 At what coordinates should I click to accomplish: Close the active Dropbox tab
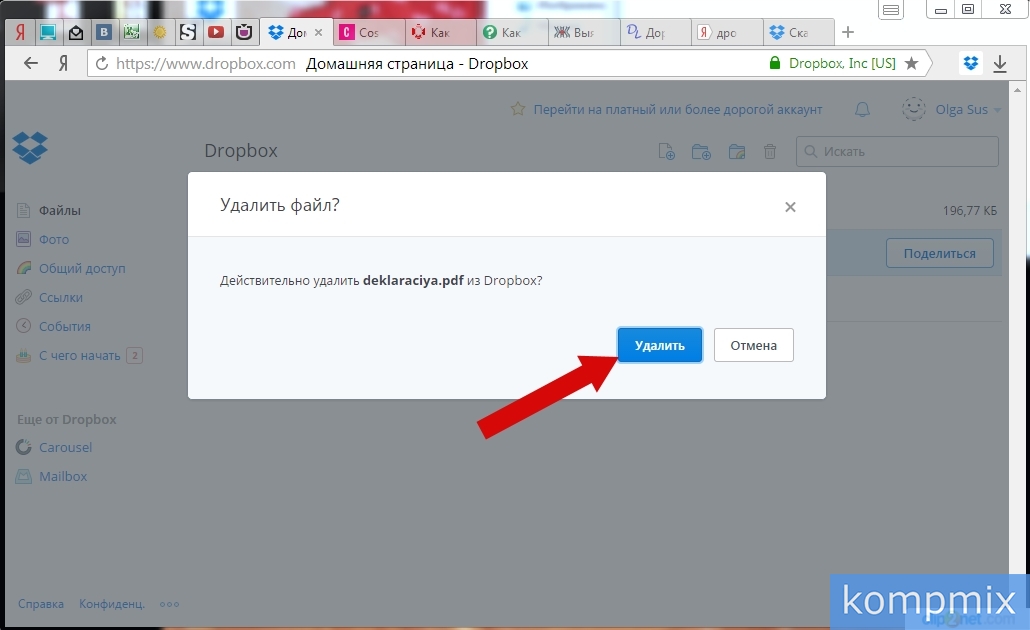319,32
